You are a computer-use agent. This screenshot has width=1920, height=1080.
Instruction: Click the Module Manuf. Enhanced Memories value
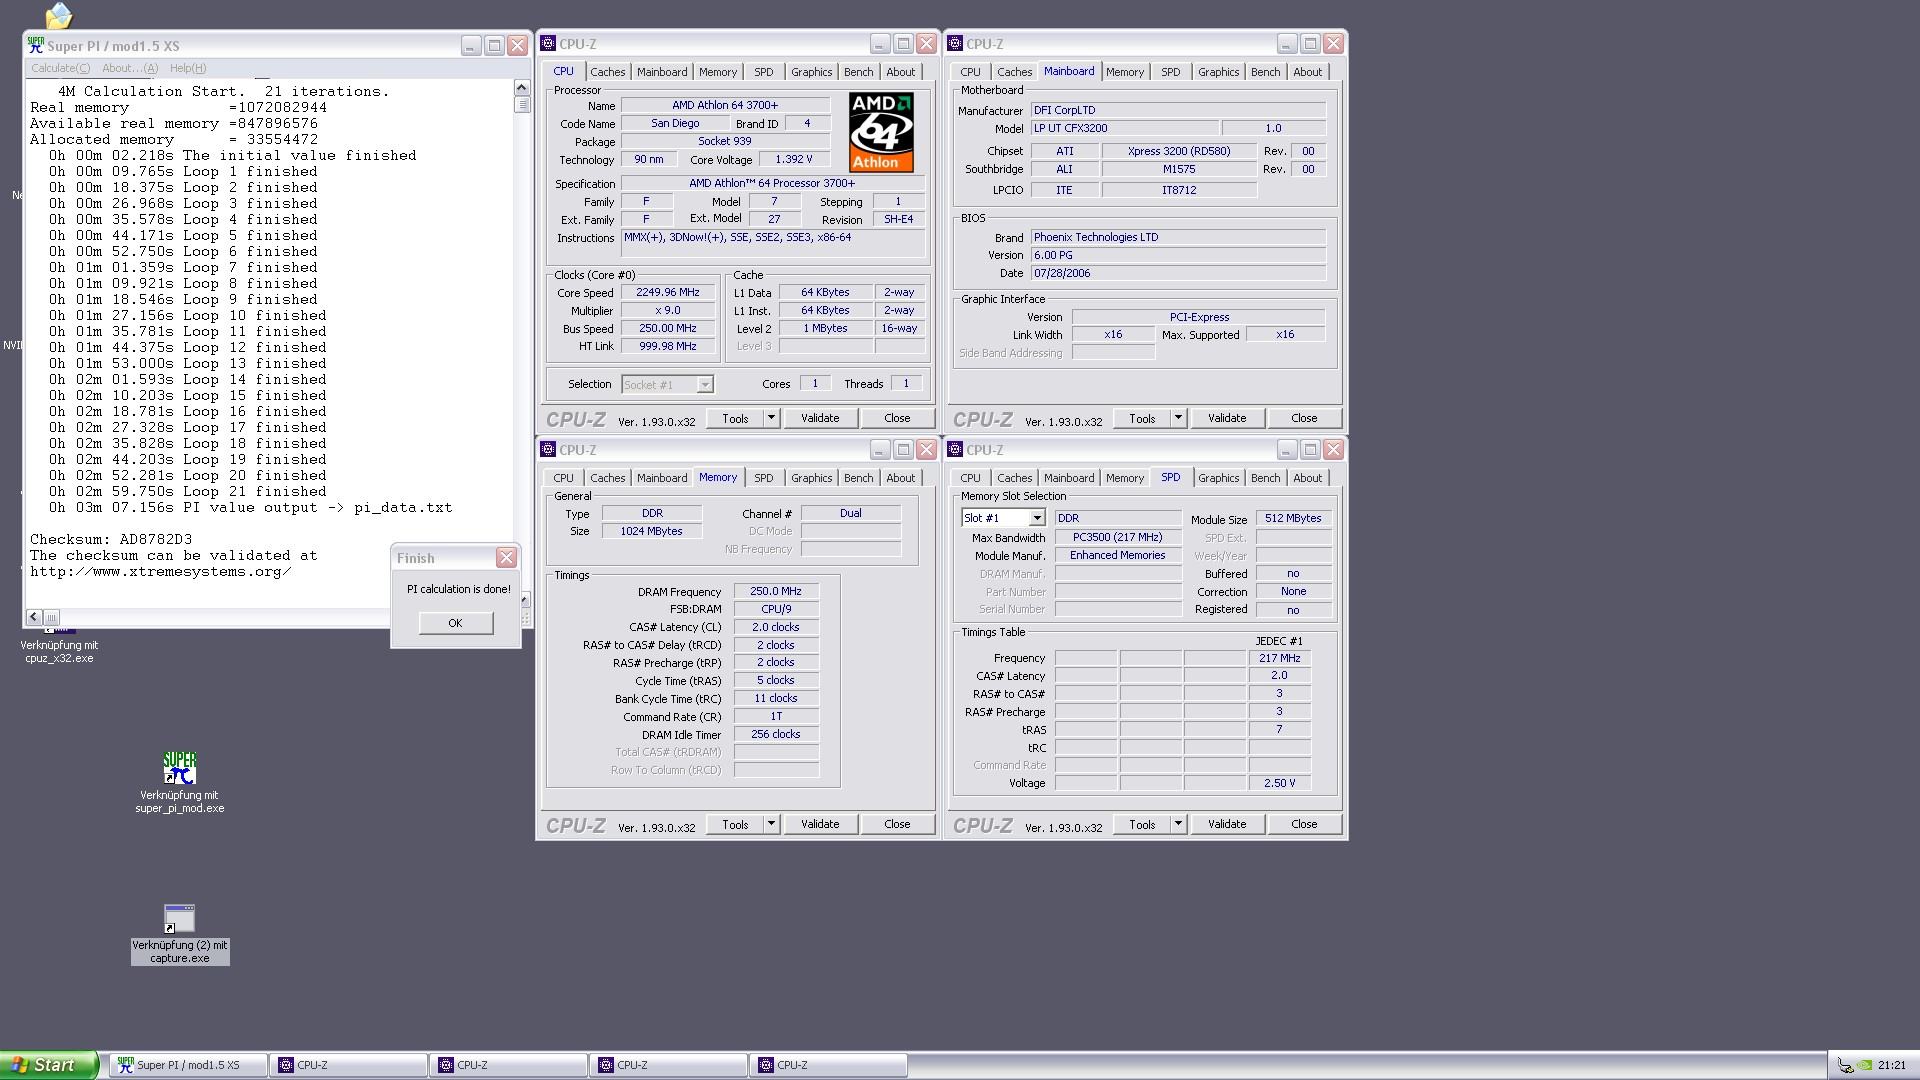click(1118, 556)
